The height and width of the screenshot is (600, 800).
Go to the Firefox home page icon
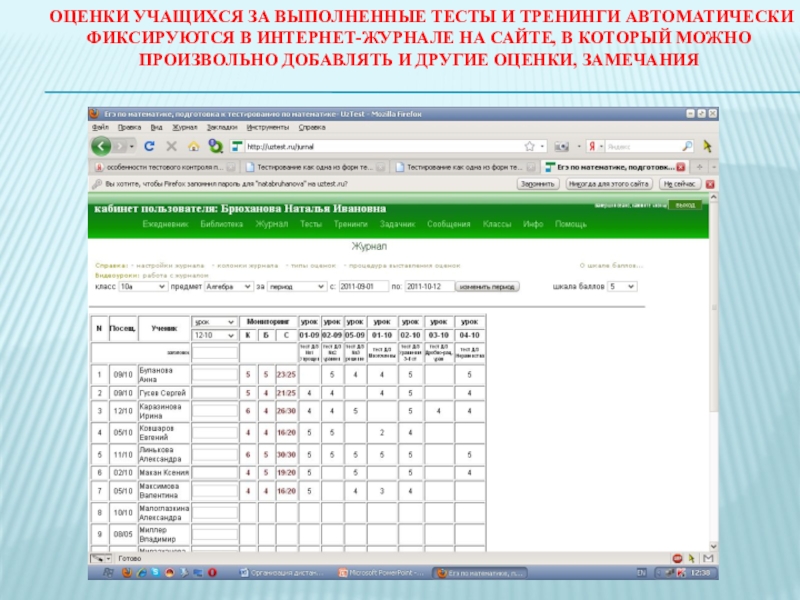click(193, 146)
